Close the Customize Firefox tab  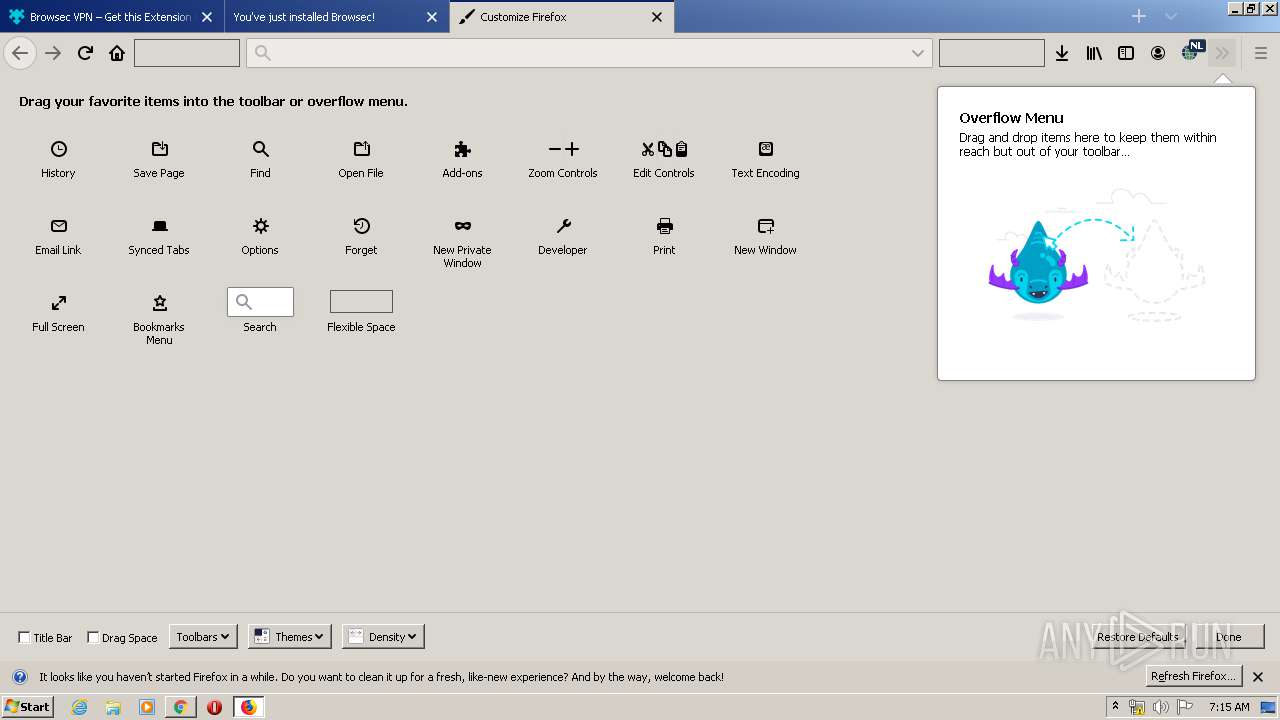[x=657, y=17]
